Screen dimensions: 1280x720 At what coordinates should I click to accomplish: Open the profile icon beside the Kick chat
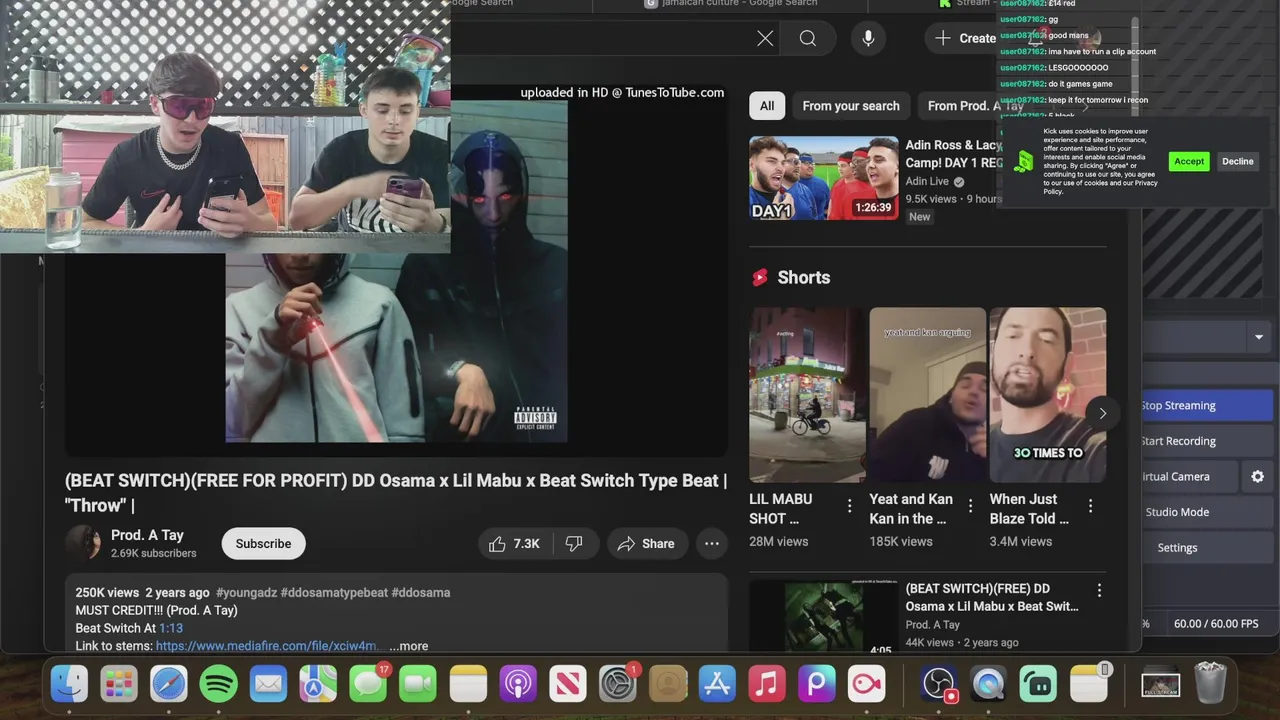pos(1090,38)
